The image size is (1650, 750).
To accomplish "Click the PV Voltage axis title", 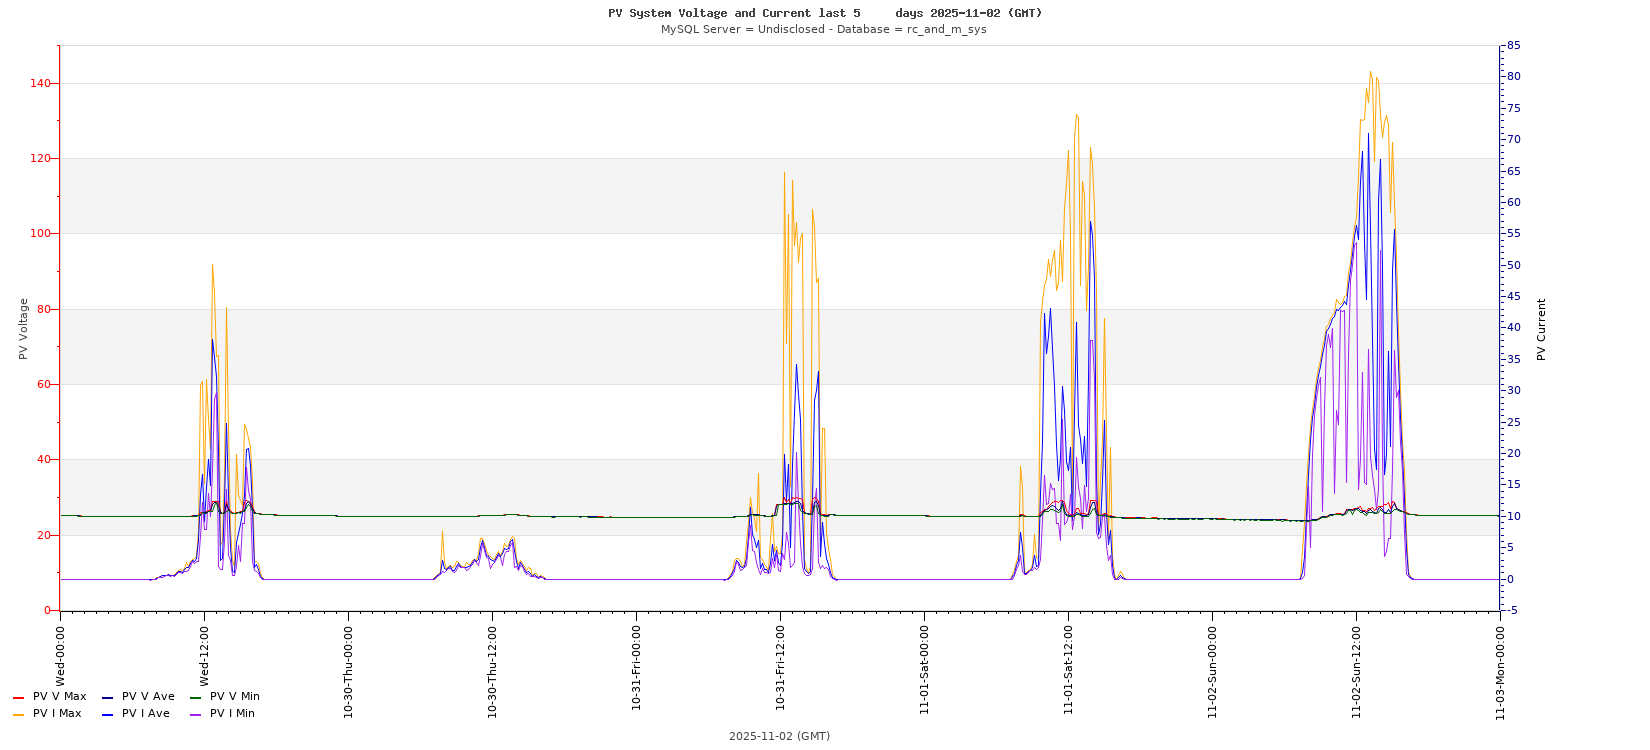I will click(x=23, y=329).
